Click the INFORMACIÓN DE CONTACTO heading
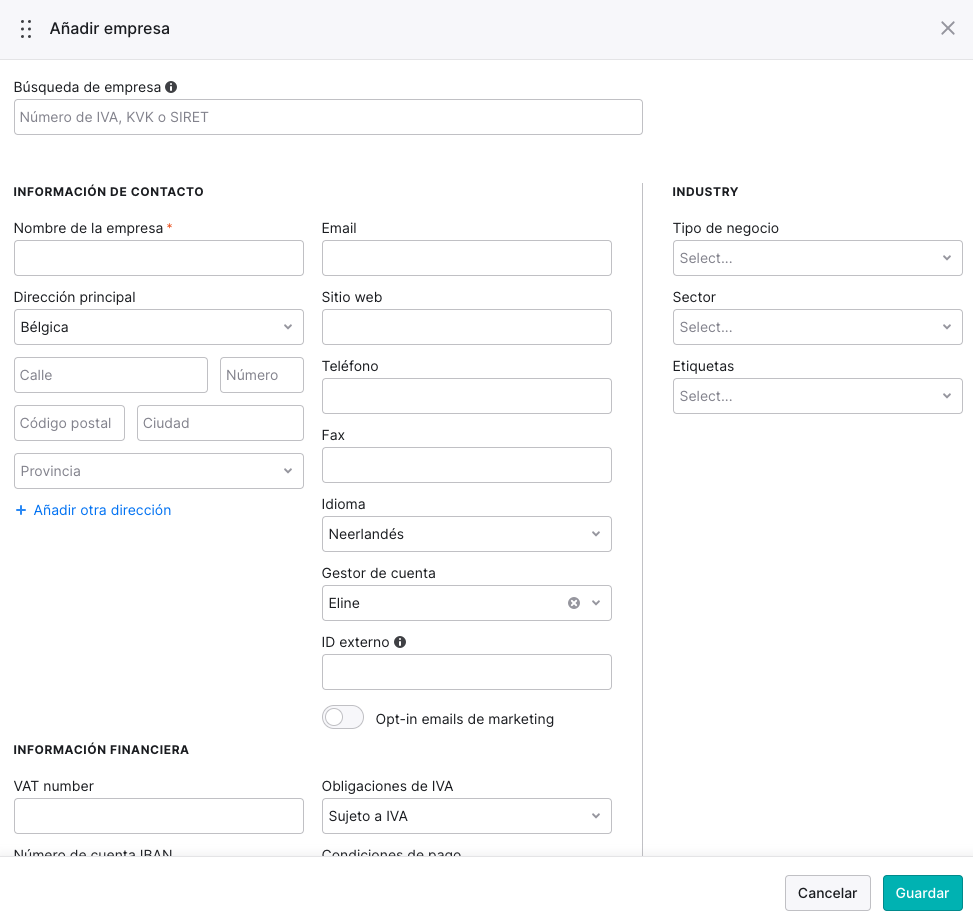The height and width of the screenshot is (920, 973). point(109,192)
